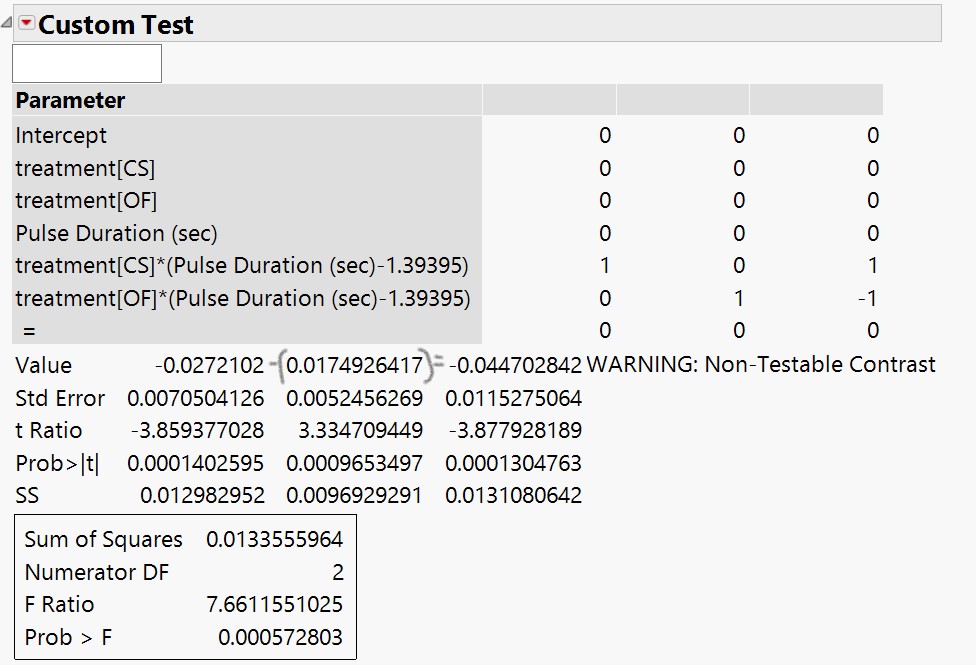Open the Custom Test red triangle menu
Screen dimensions: 976x665
tap(26, 24)
